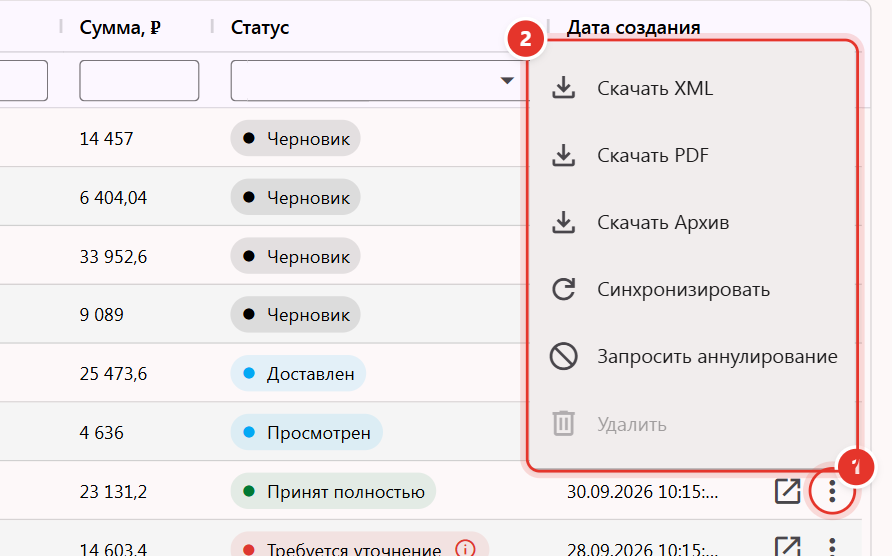Screen dimensions: 892x556
Task: Sort by the Статус column header
Action: tap(260, 27)
